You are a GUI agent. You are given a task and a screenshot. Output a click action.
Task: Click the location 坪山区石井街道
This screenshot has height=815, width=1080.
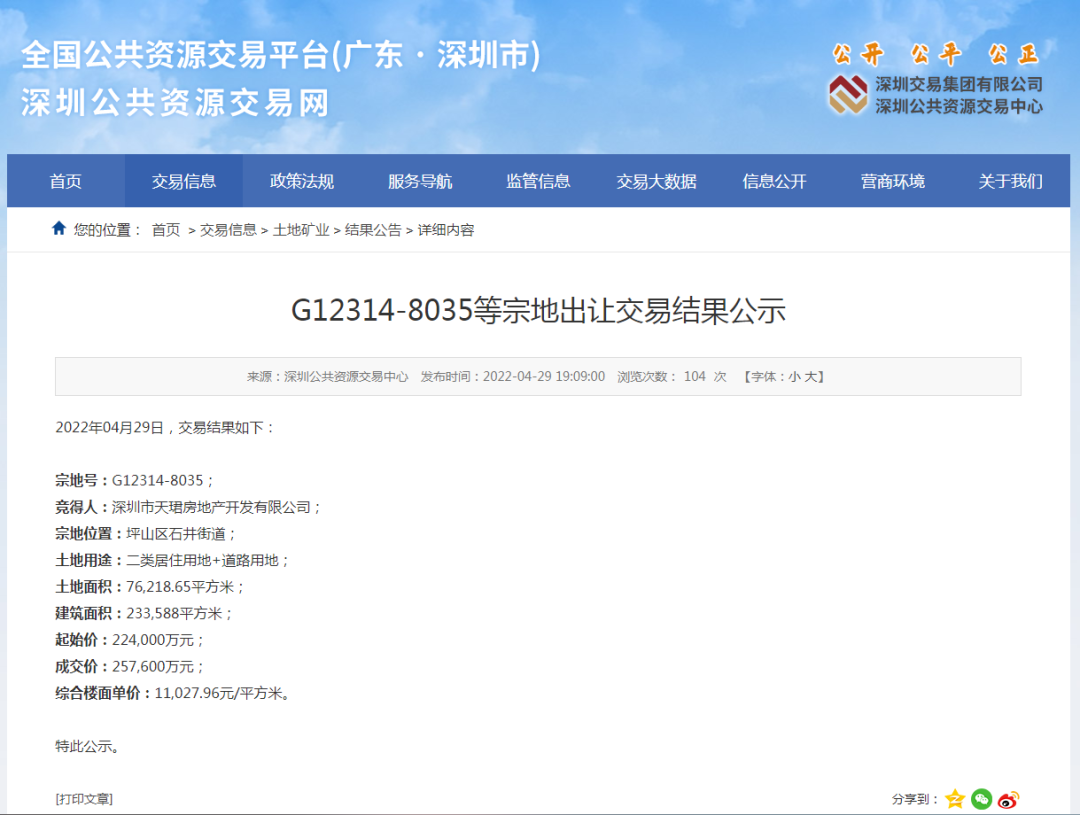(176, 534)
